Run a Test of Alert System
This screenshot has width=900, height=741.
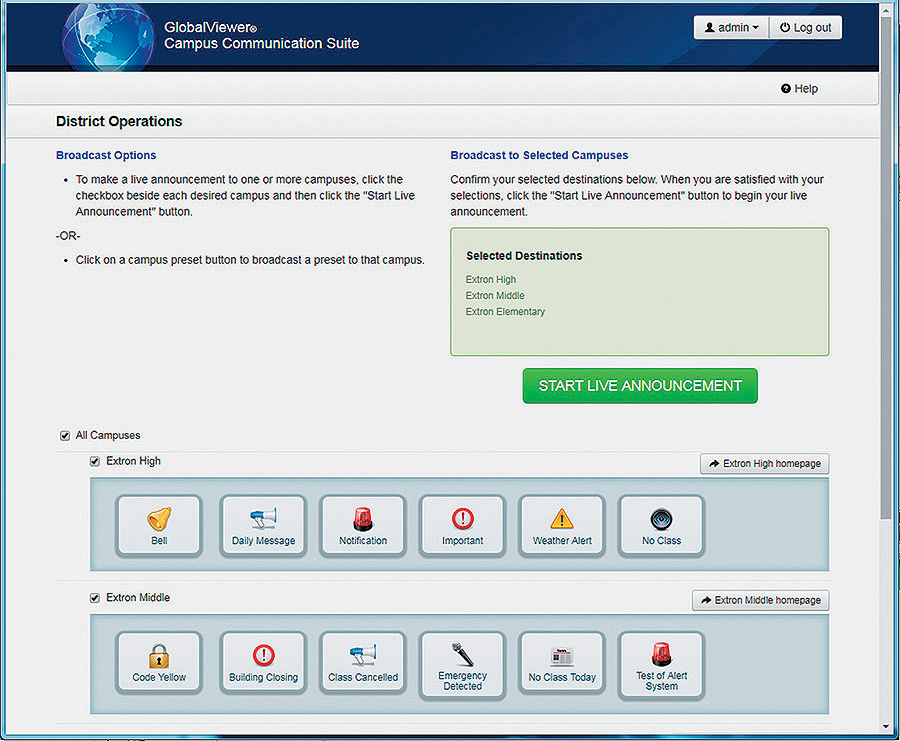click(x=661, y=664)
